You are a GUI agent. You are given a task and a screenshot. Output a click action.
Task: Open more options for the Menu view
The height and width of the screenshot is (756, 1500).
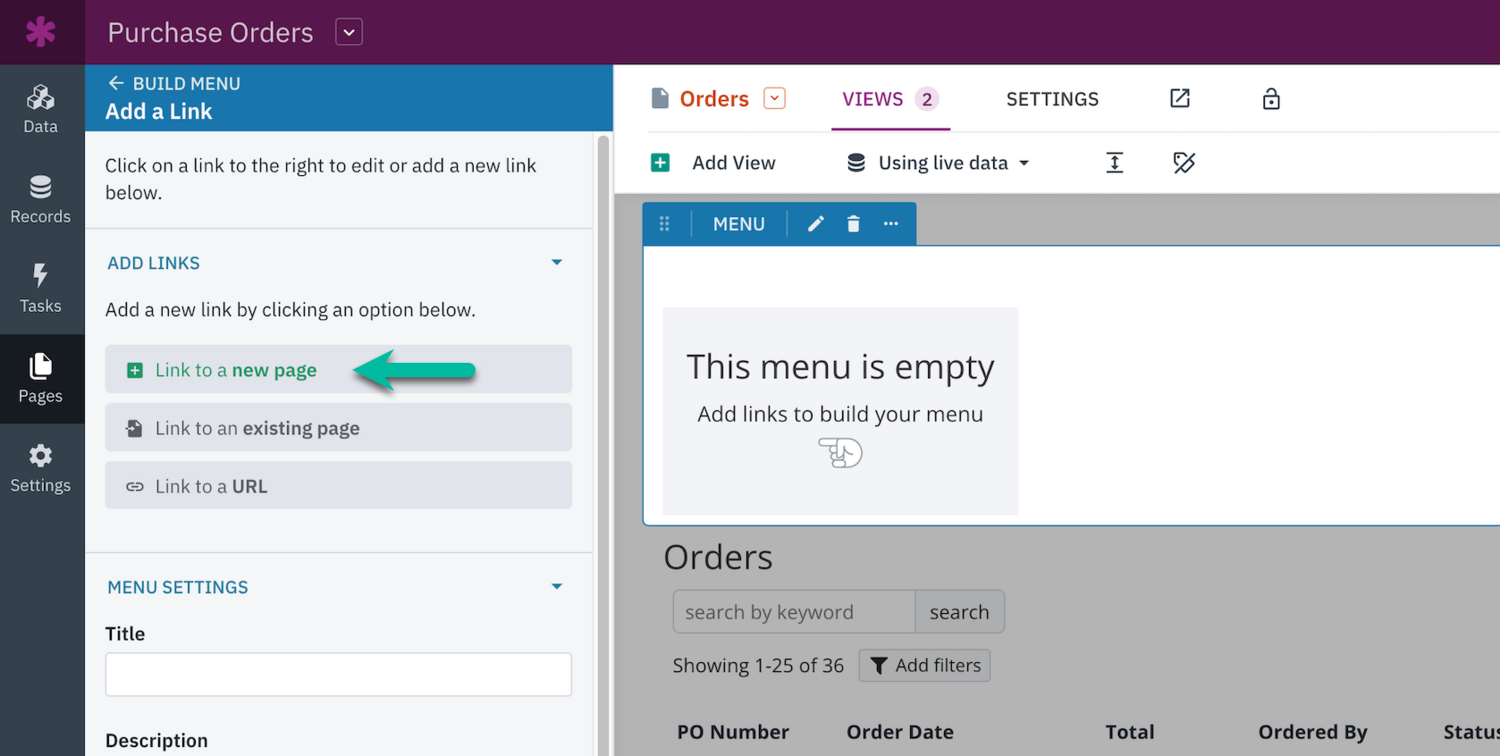tap(891, 223)
